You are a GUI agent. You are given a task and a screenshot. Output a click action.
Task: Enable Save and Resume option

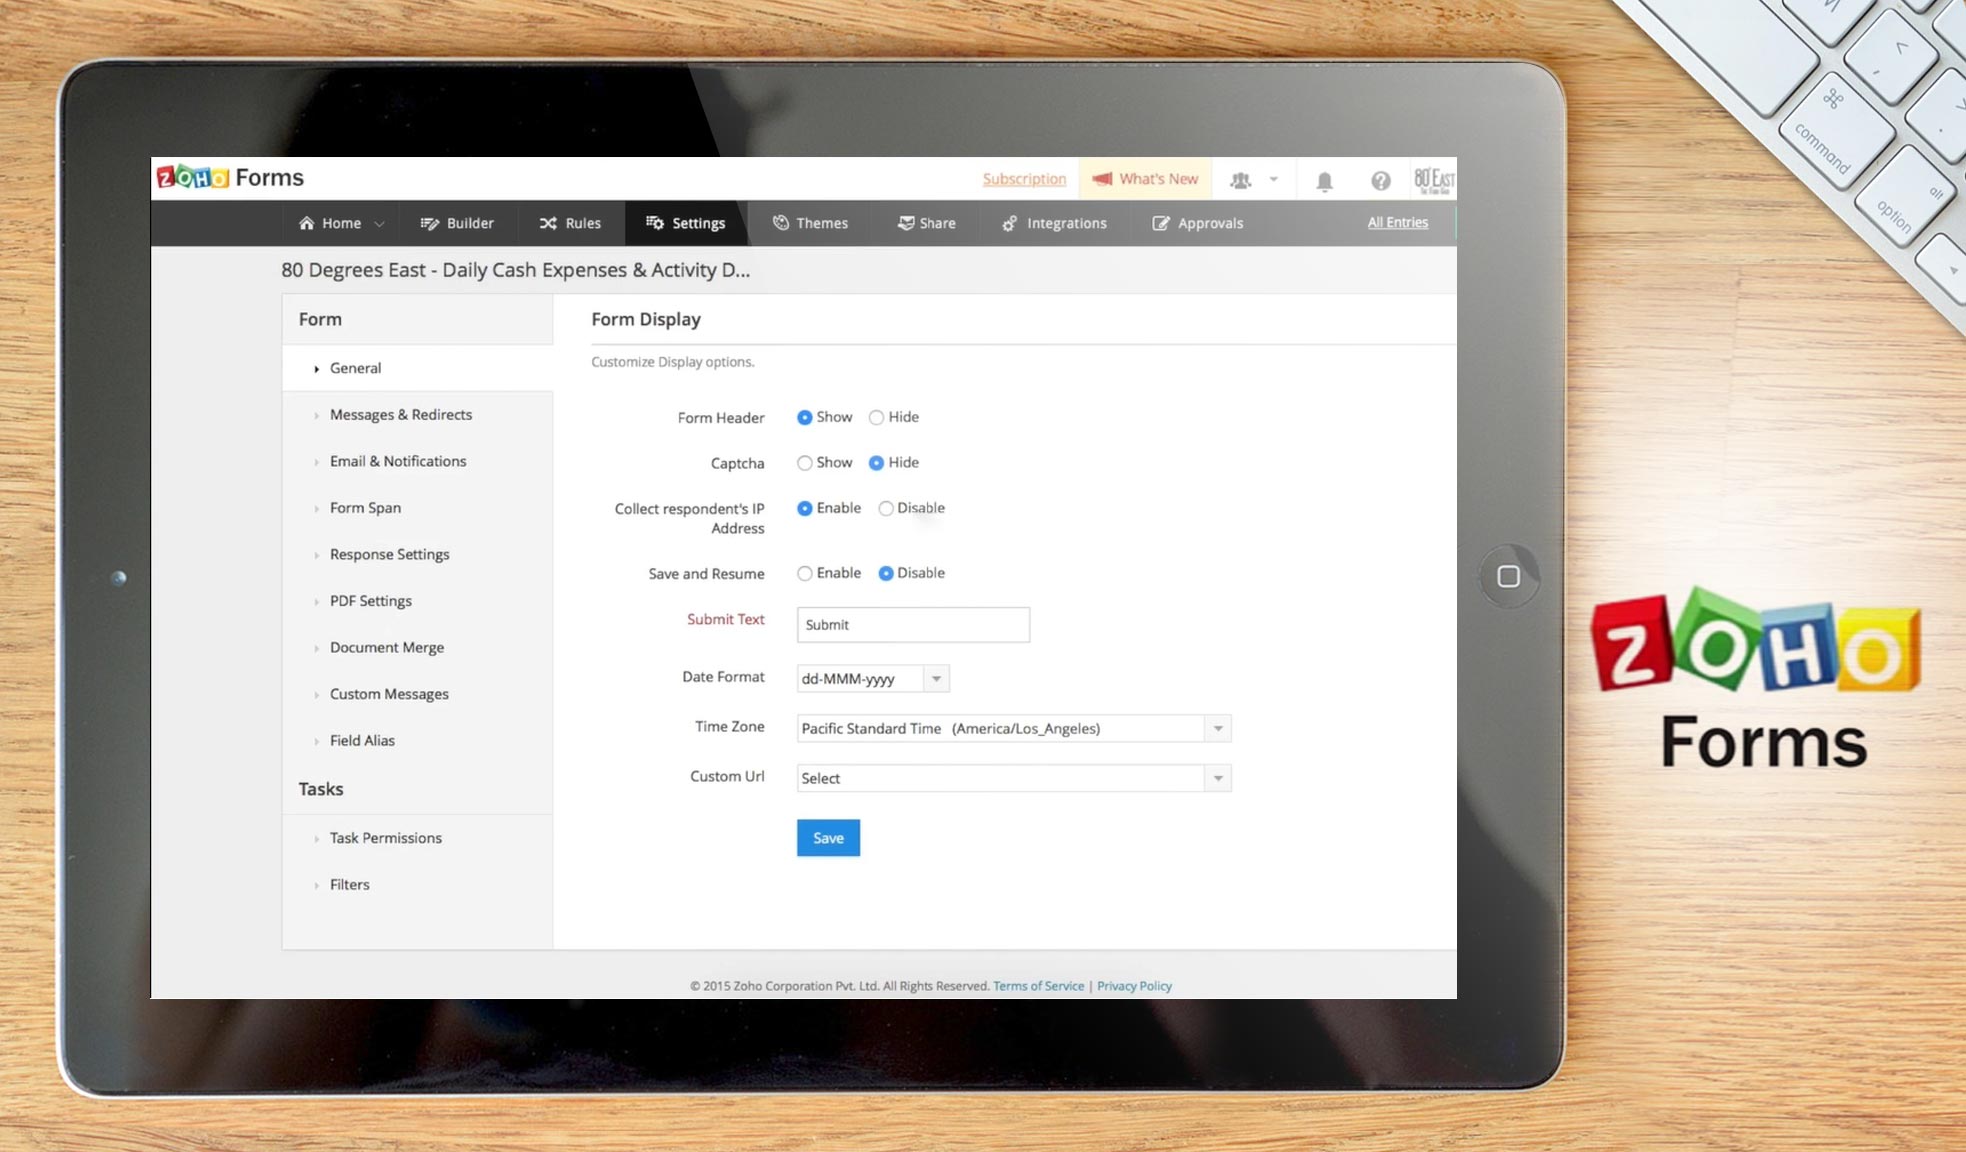tap(805, 574)
